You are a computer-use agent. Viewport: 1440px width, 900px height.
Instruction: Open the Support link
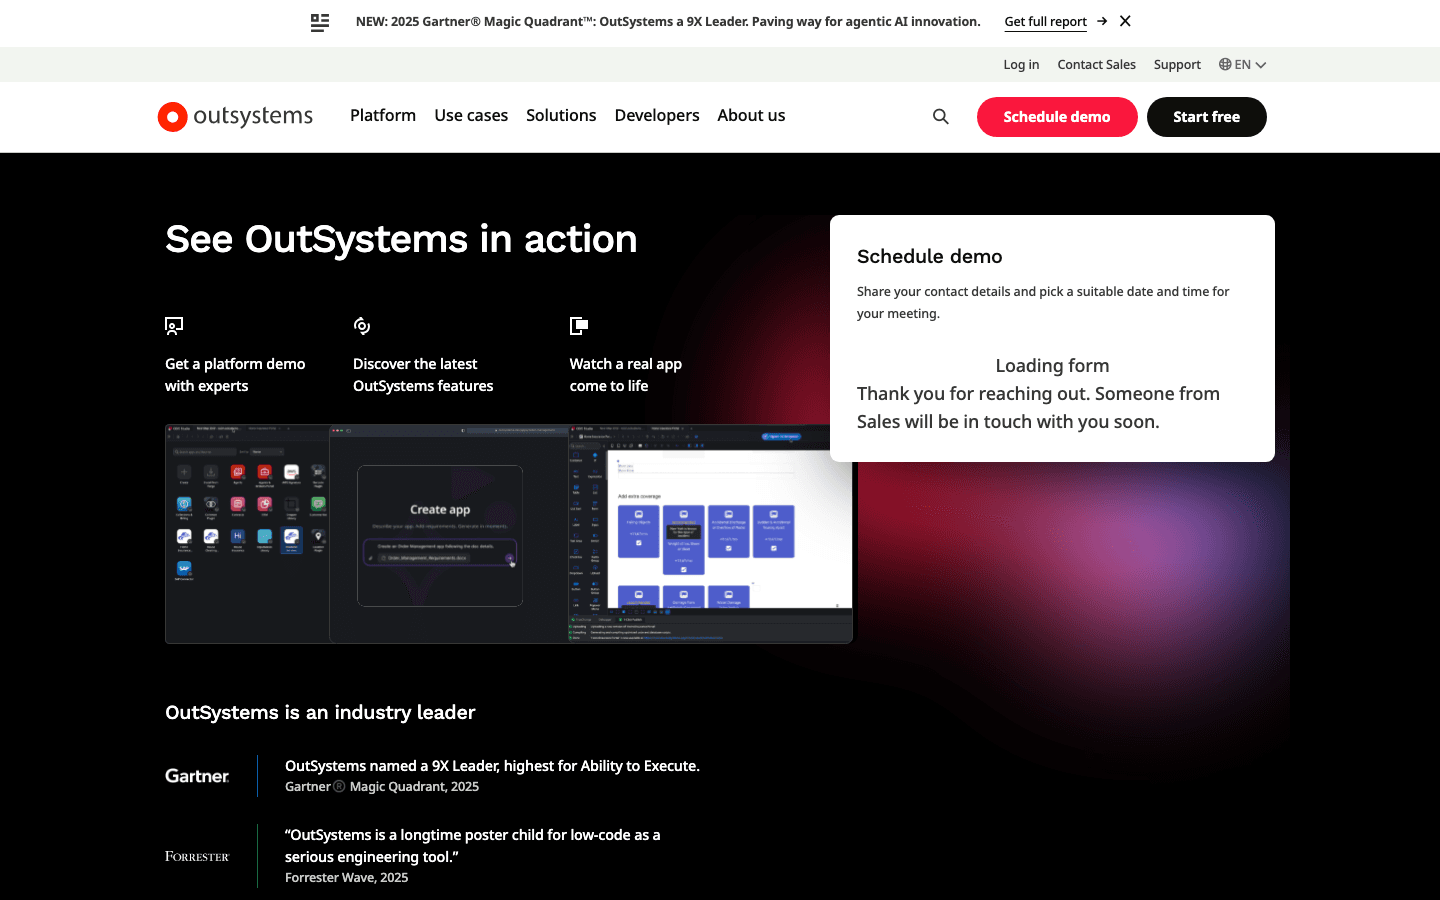[1177, 64]
